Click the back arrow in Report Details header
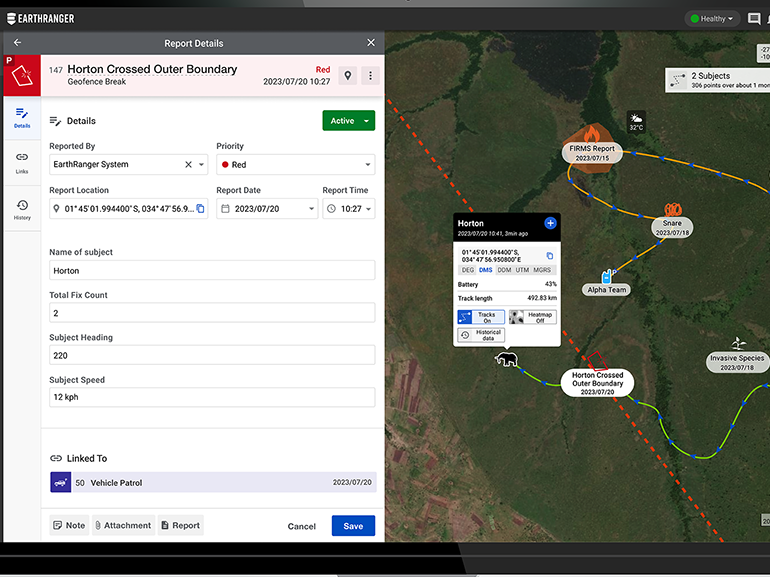This screenshot has width=770, height=577. tap(17, 43)
